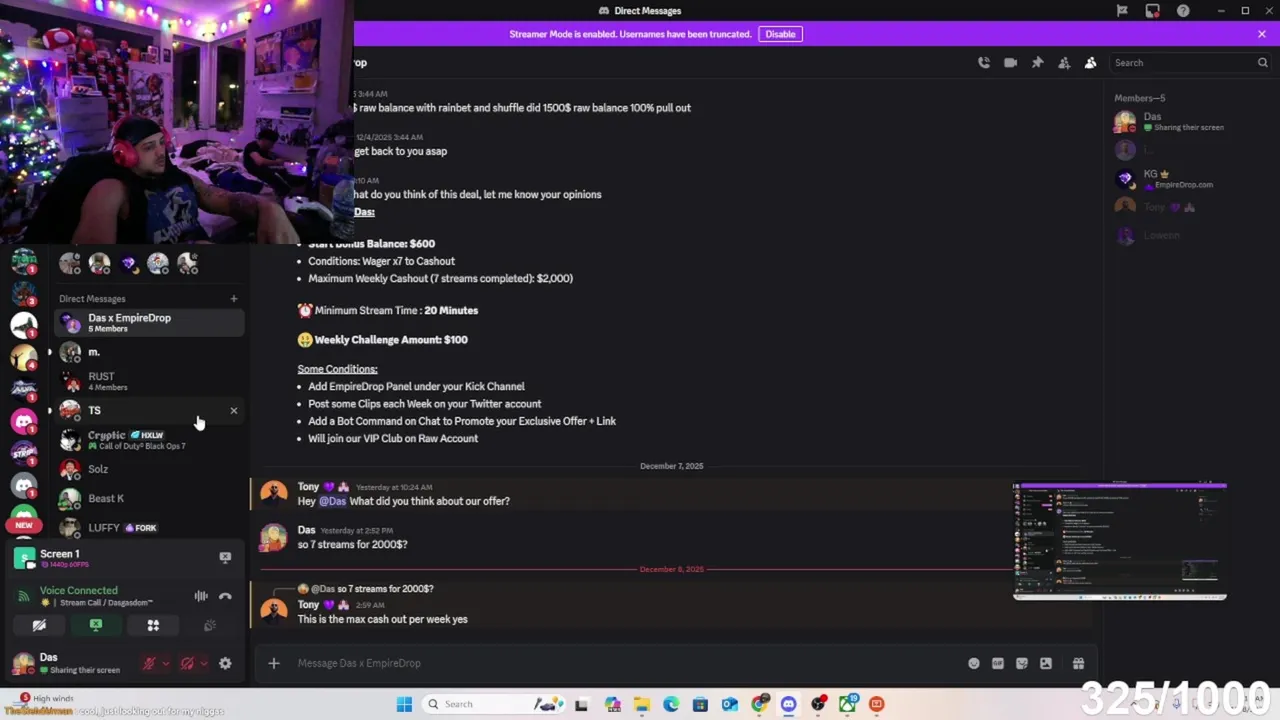Open Xbox app from the taskbar
The image size is (1280, 720).
click(x=847, y=704)
